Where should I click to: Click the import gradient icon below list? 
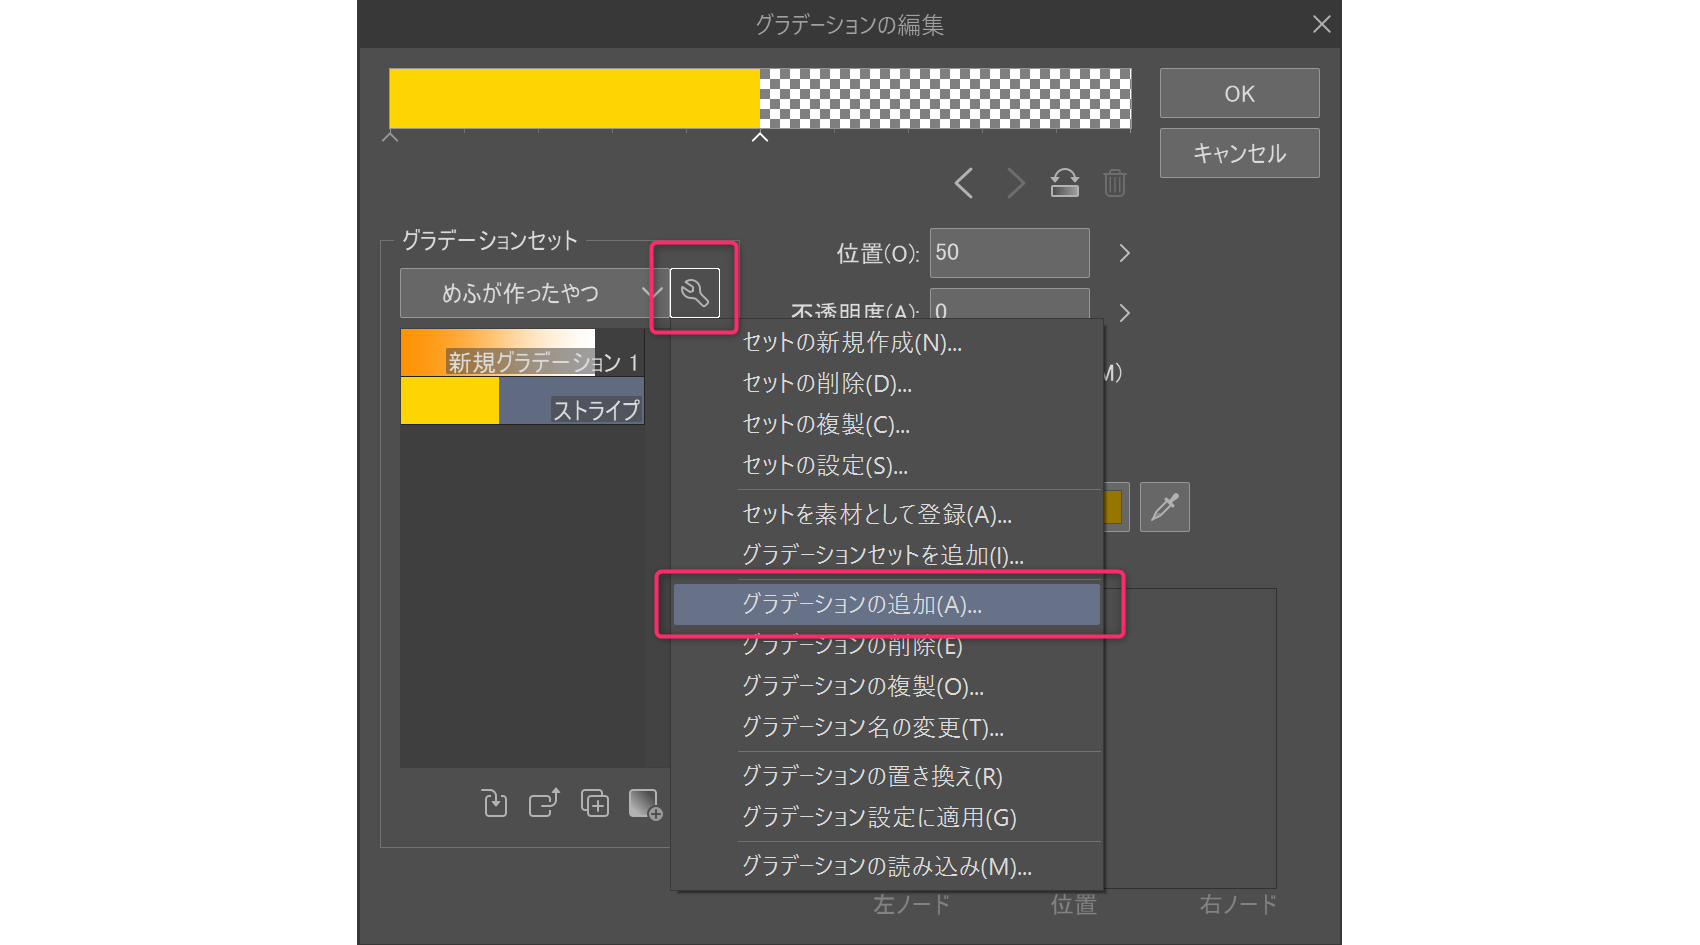point(495,803)
